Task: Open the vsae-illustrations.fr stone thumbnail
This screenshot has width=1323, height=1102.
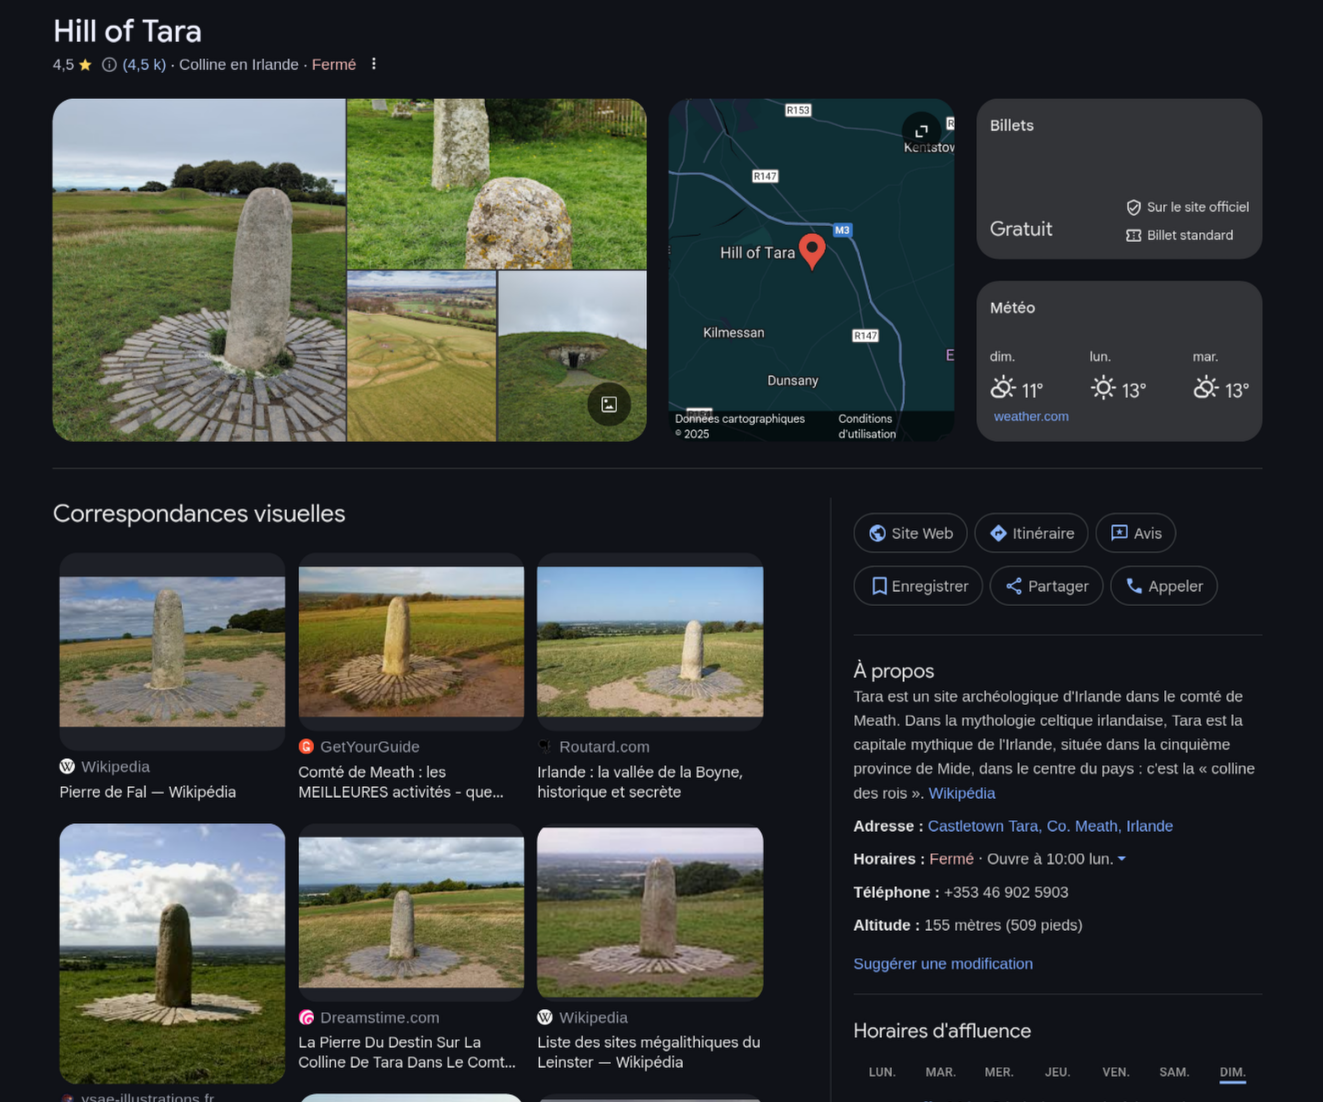Action: [x=172, y=953]
